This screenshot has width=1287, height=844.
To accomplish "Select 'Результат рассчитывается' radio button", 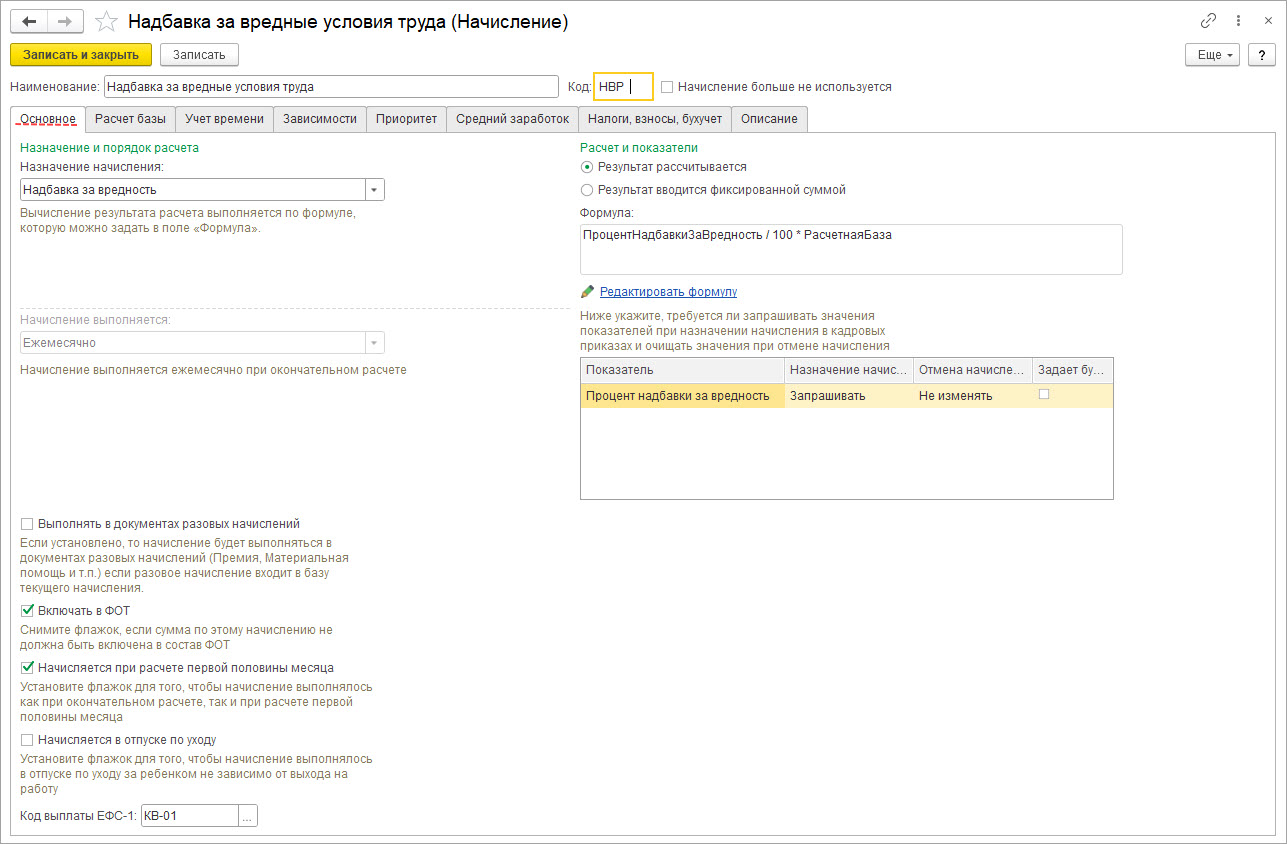I will [x=586, y=167].
